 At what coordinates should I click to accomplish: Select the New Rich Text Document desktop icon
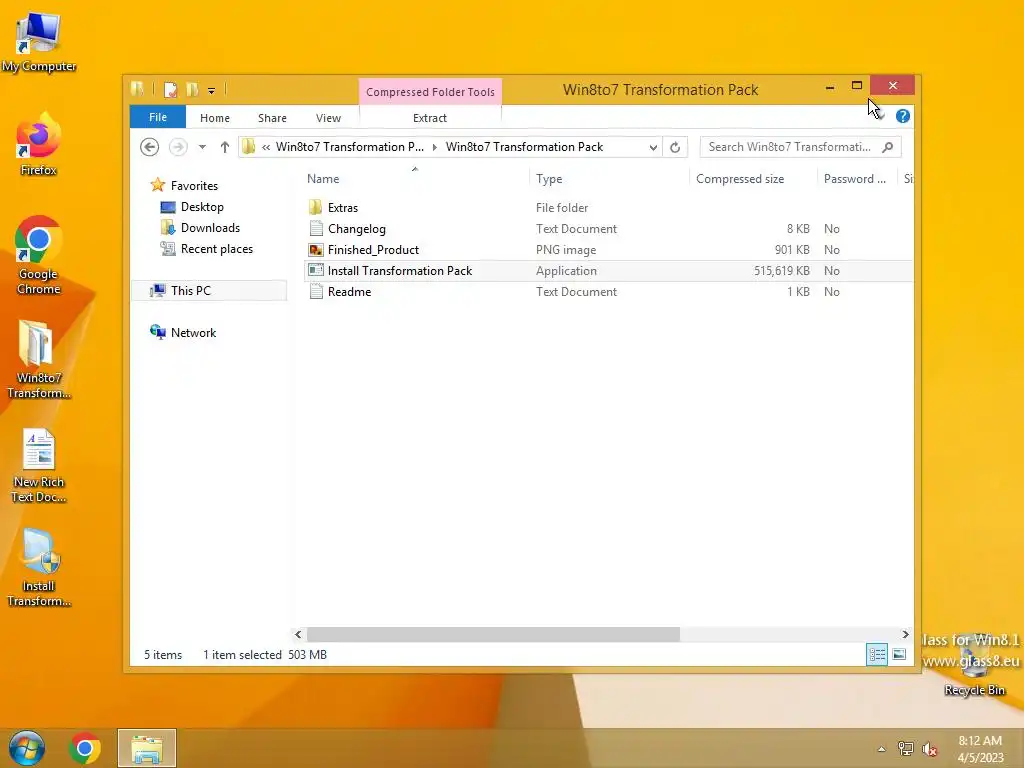pyautogui.click(x=39, y=465)
